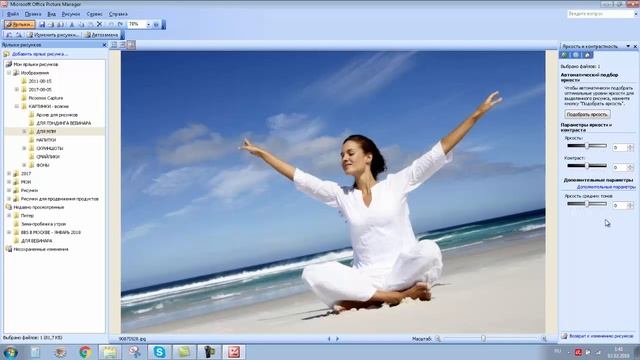Select the 2011-08-15 folder
Image resolution: width=640 pixels, height=360 pixels.
pos(40,81)
